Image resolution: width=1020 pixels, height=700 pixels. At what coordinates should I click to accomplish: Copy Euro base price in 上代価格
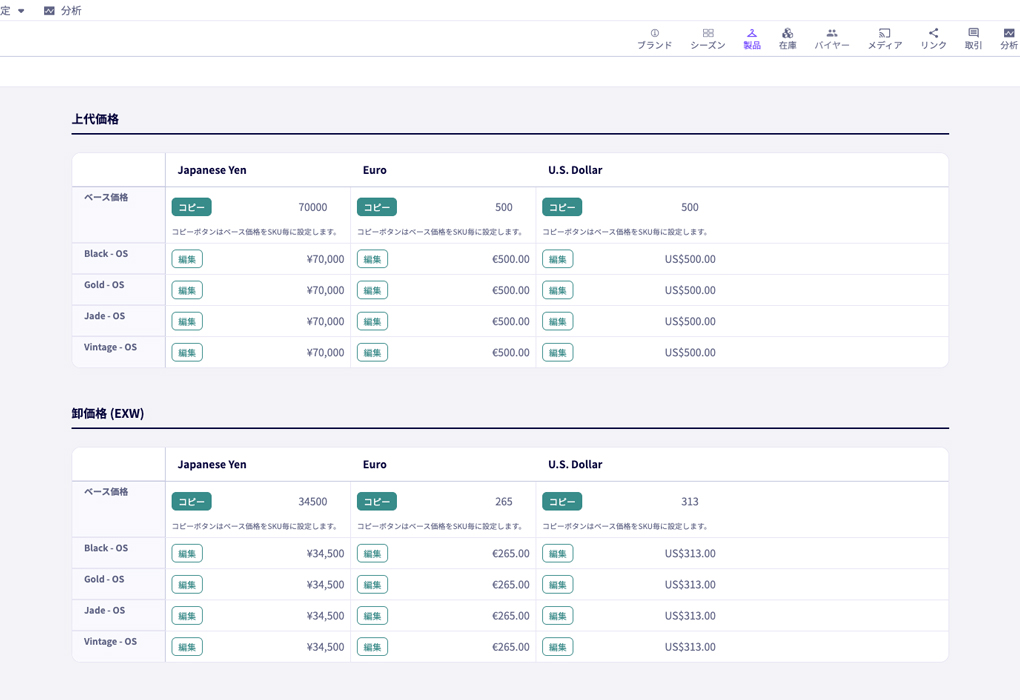[x=377, y=207]
